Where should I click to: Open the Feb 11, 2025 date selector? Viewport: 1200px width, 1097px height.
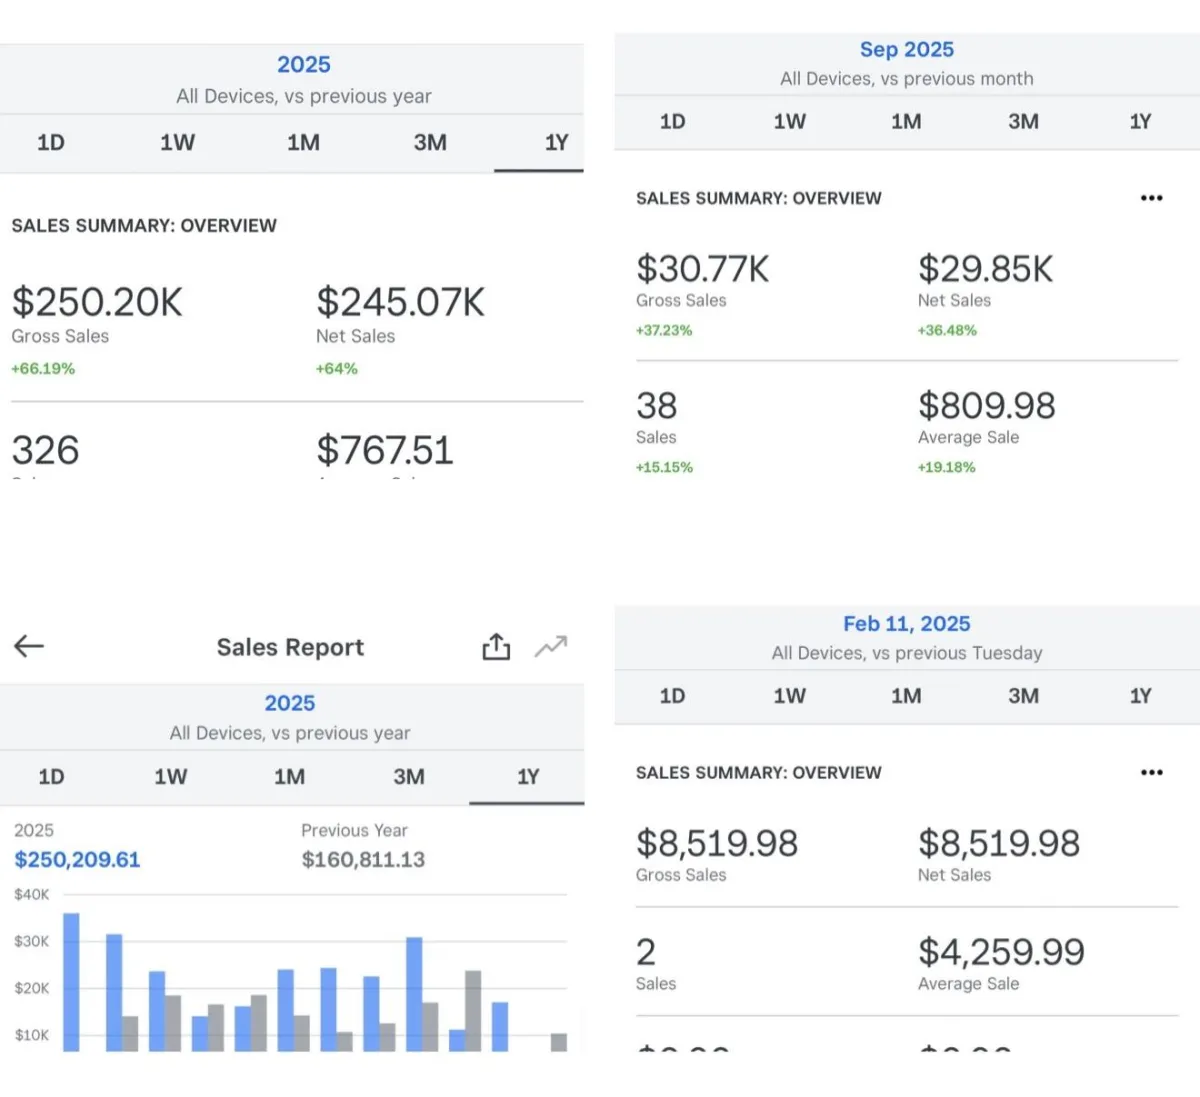[907, 624]
